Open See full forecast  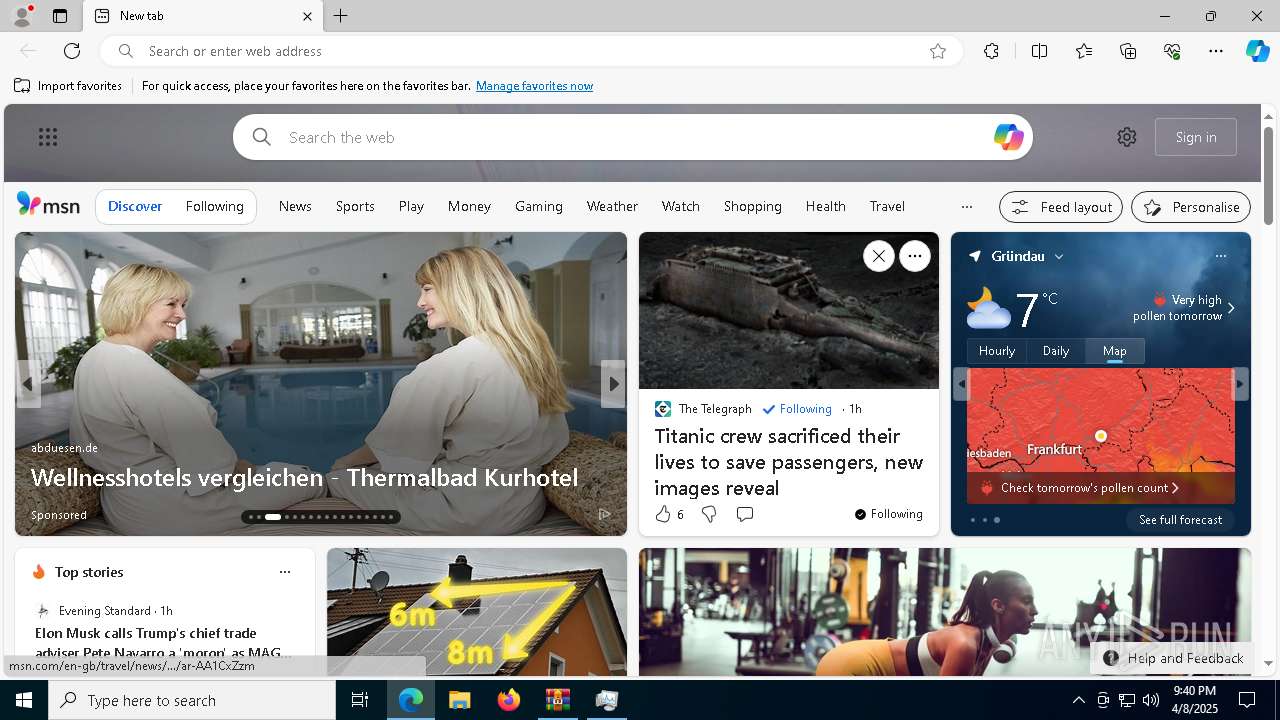tap(1180, 520)
